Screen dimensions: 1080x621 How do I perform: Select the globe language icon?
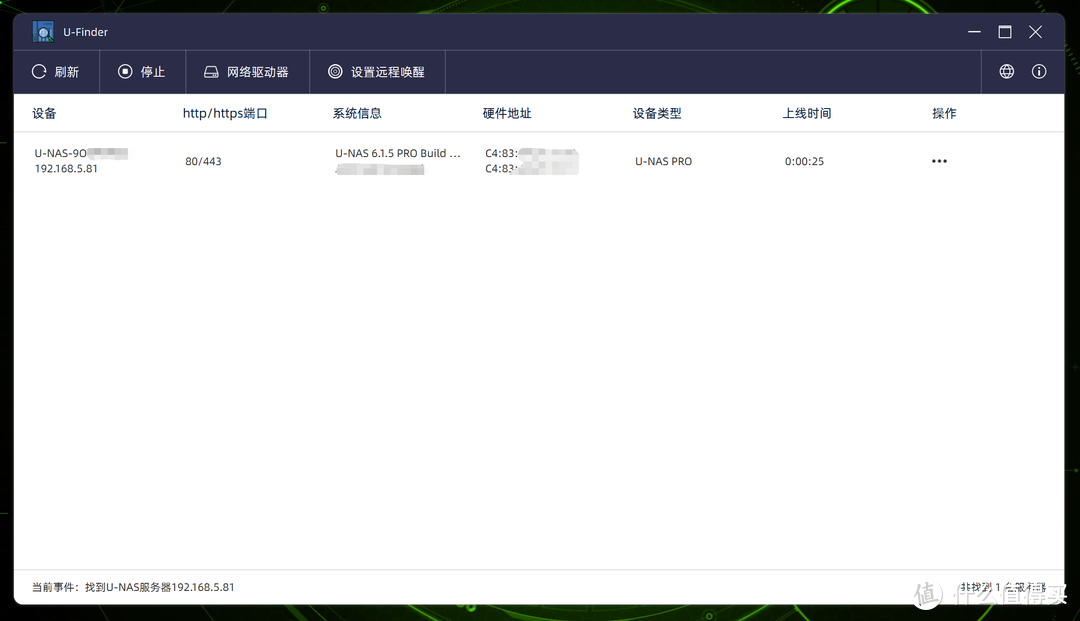(x=1006, y=71)
